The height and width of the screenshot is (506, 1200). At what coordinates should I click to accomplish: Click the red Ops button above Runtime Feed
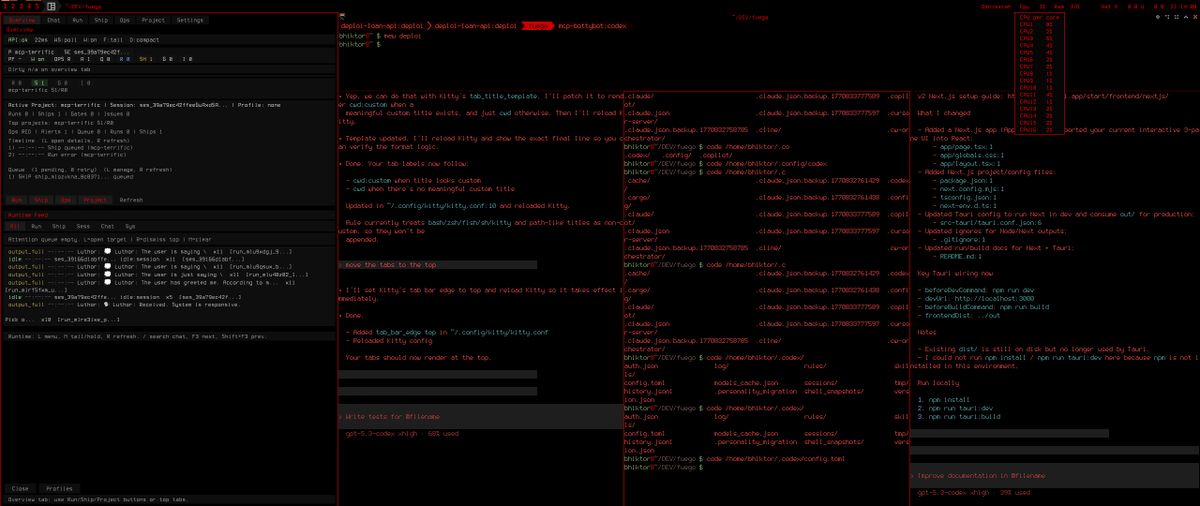coord(67,200)
